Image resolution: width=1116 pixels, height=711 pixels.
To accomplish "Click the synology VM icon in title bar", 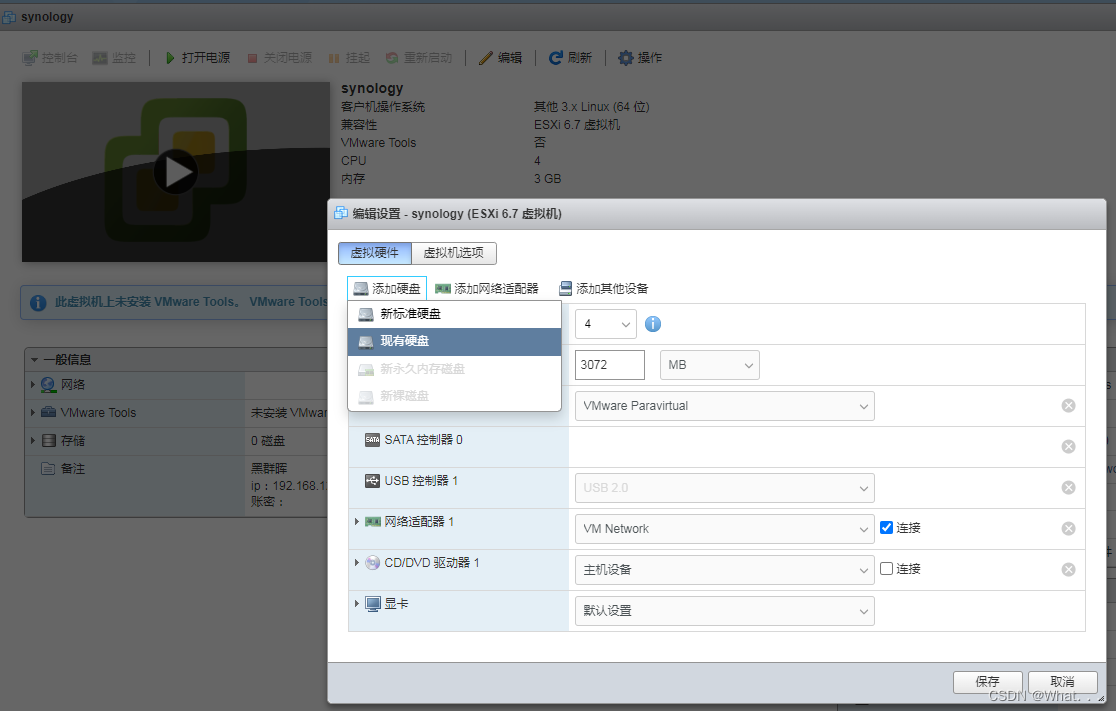I will tap(9, 16).
